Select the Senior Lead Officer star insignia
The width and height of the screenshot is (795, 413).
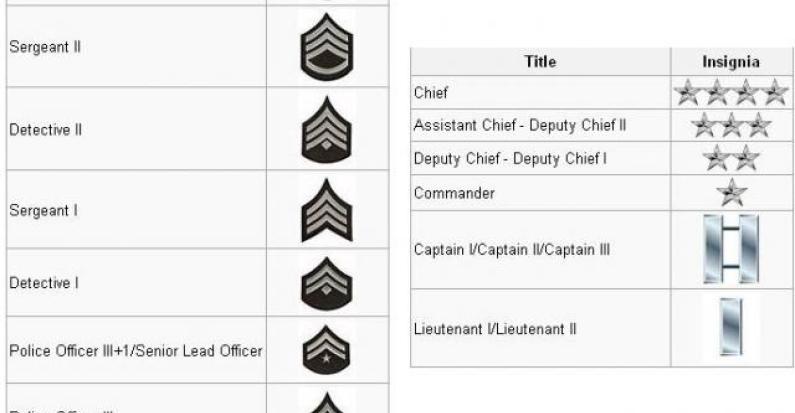[327, 350]
